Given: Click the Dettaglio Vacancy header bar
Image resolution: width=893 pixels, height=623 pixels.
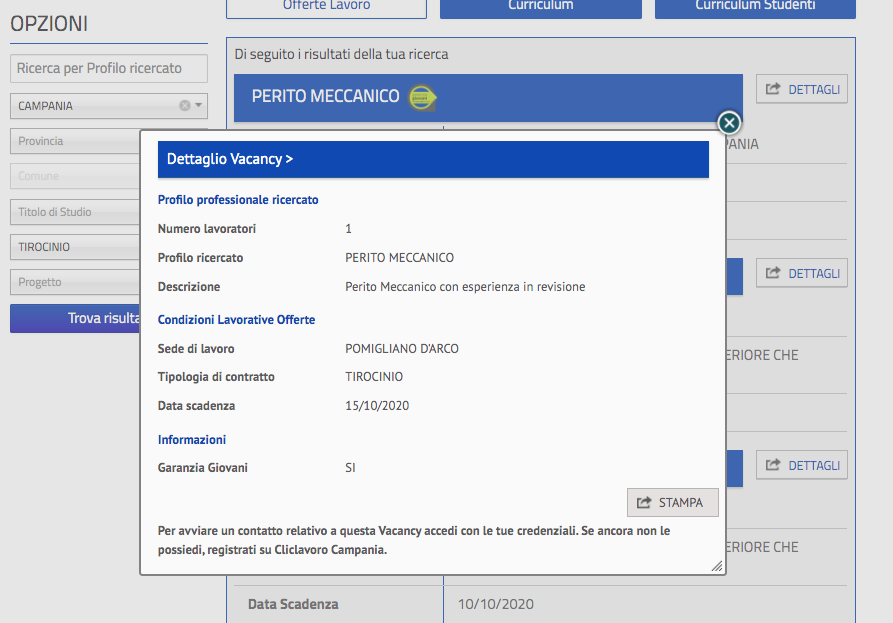Looking at the screenshot, I should click(x=433, y=159).
